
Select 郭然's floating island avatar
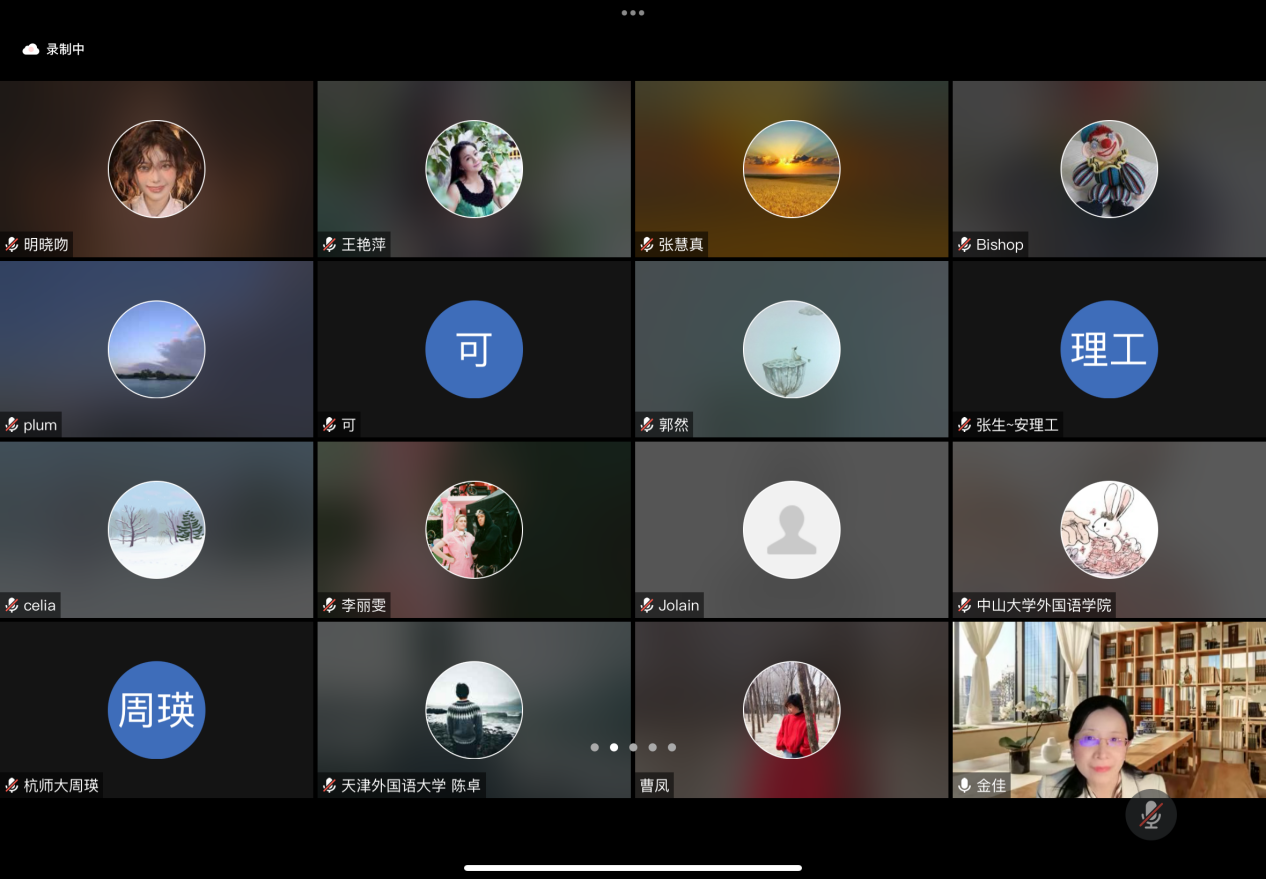tap(792, 349)
